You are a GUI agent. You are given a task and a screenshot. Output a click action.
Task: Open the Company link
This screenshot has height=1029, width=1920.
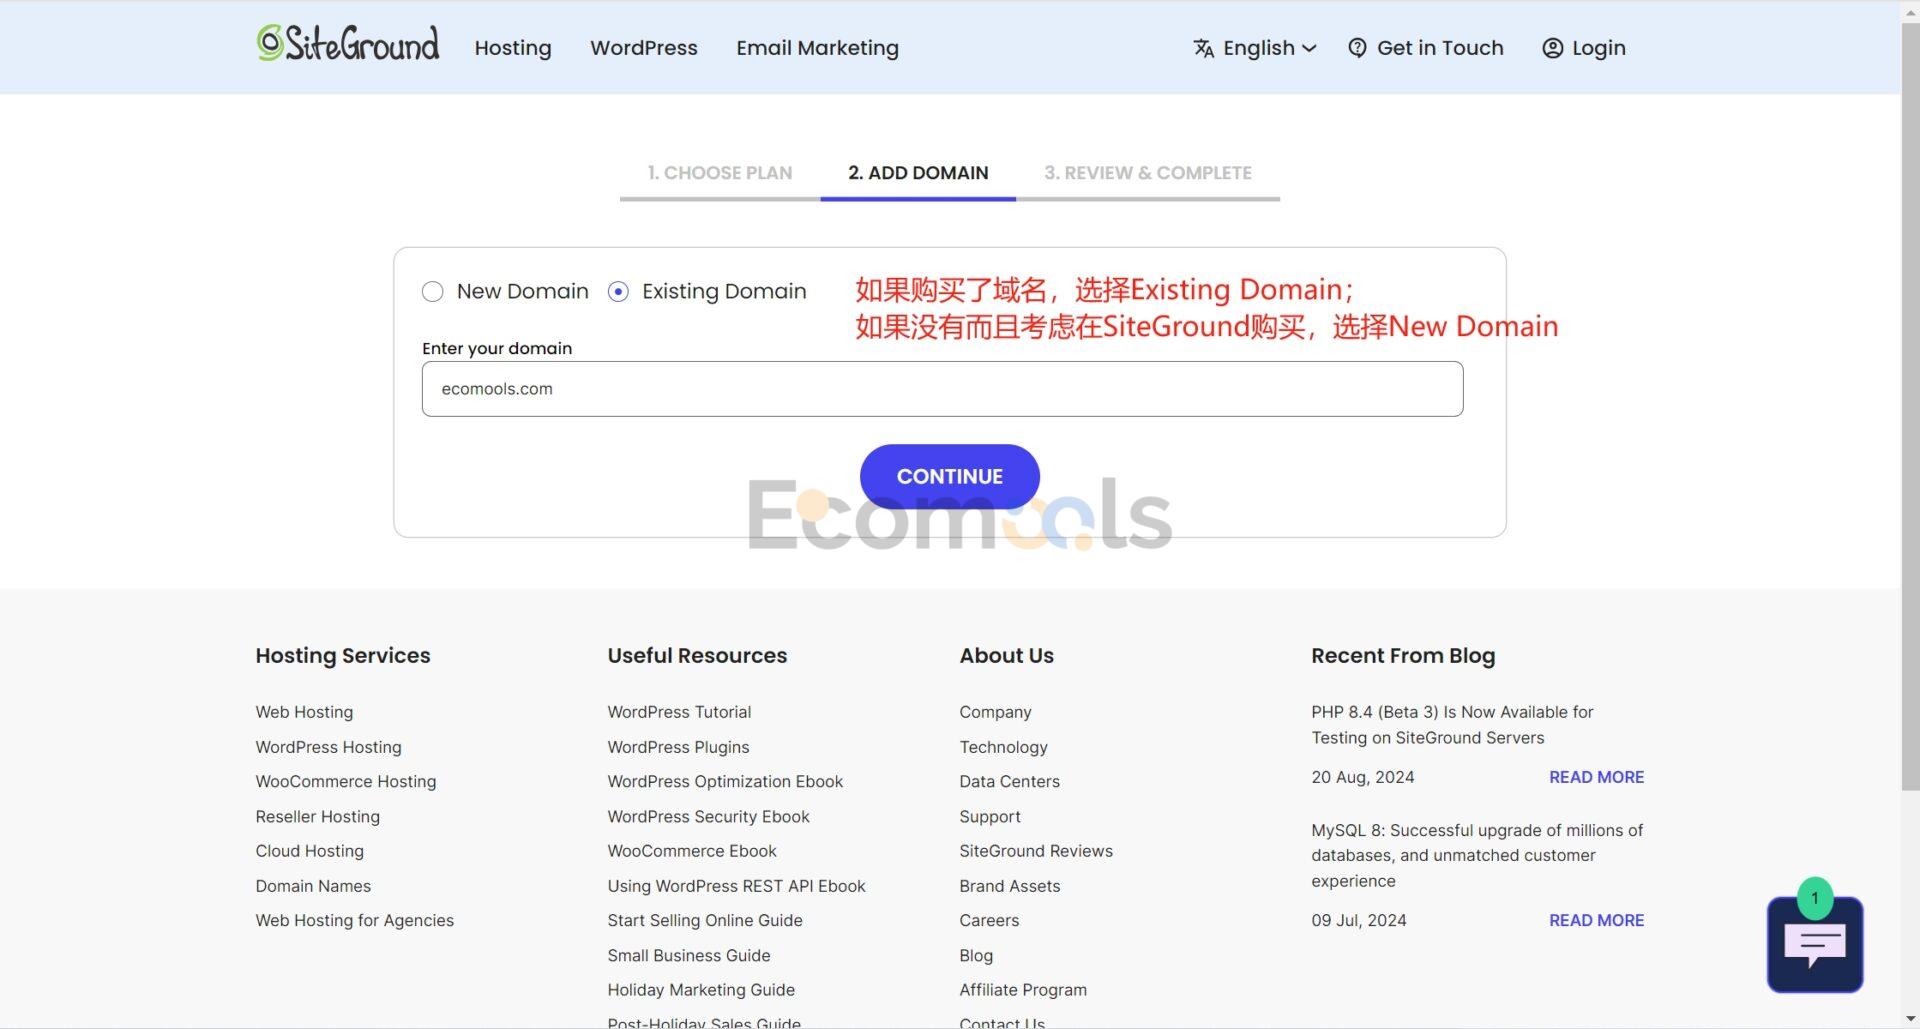coord(995,712)
